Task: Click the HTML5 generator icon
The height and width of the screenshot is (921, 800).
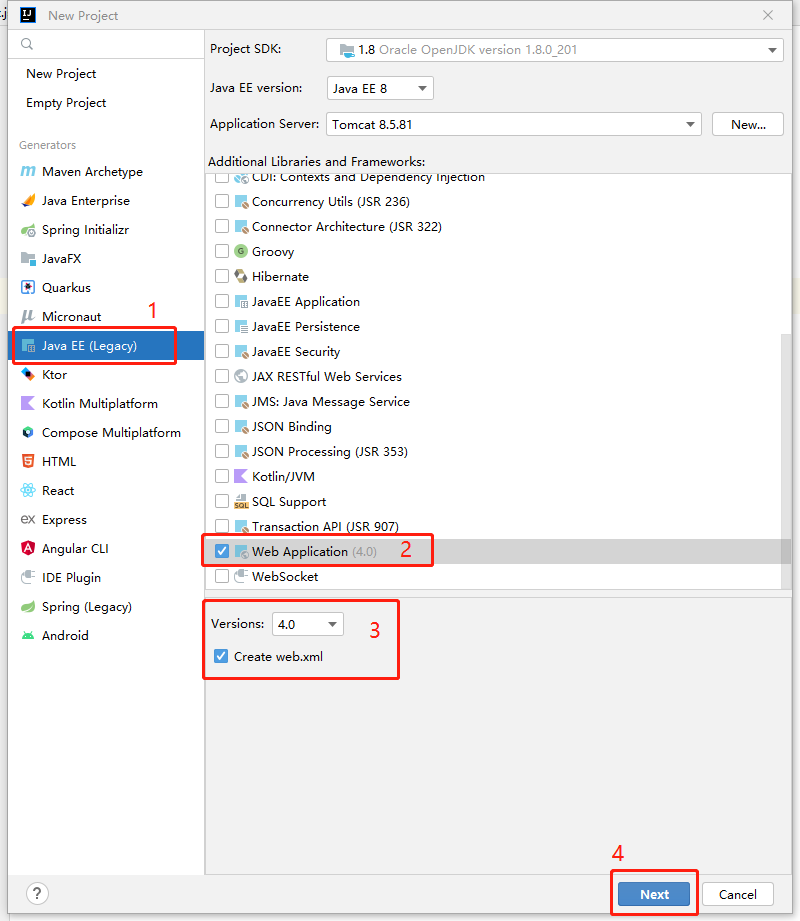Action: coord(28,461)
